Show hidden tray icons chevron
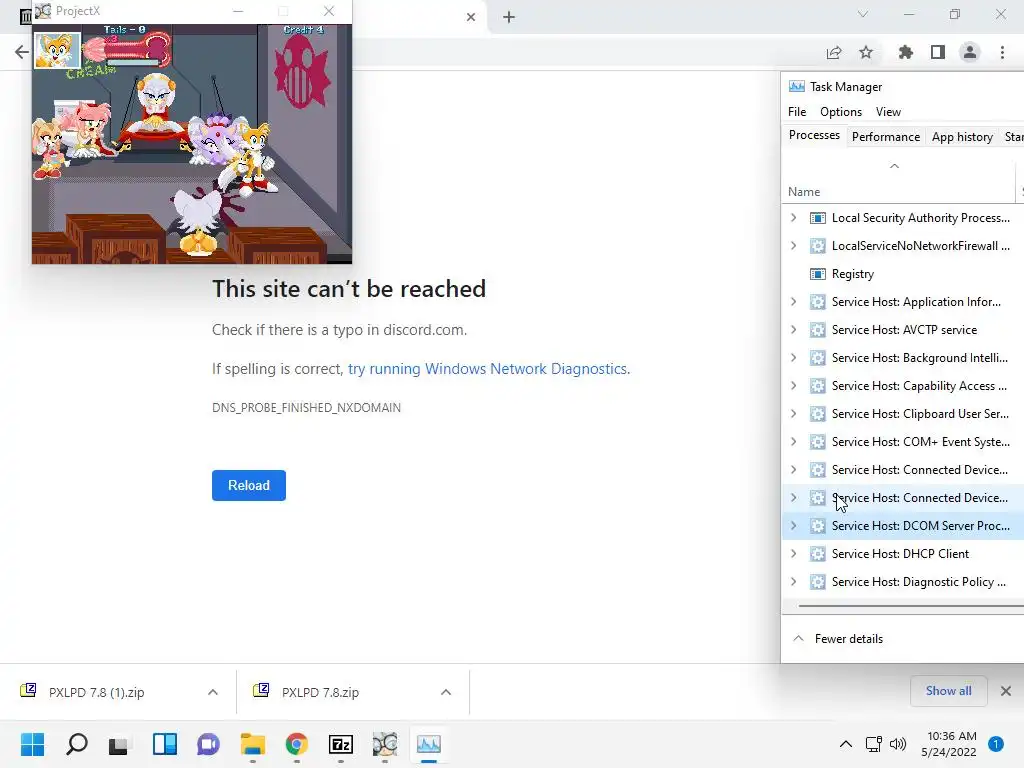Screen dimensions: 1024x768 point(846,744)
